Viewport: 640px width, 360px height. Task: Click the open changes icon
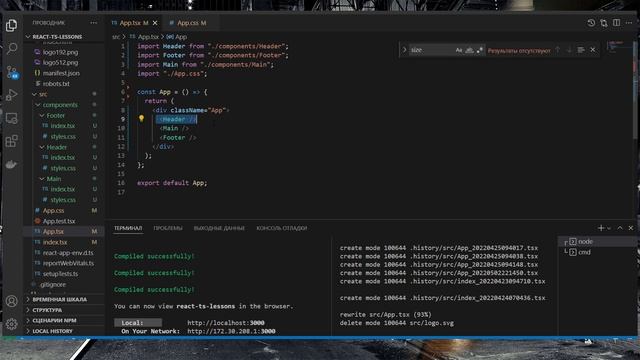[x=604, y=23]
